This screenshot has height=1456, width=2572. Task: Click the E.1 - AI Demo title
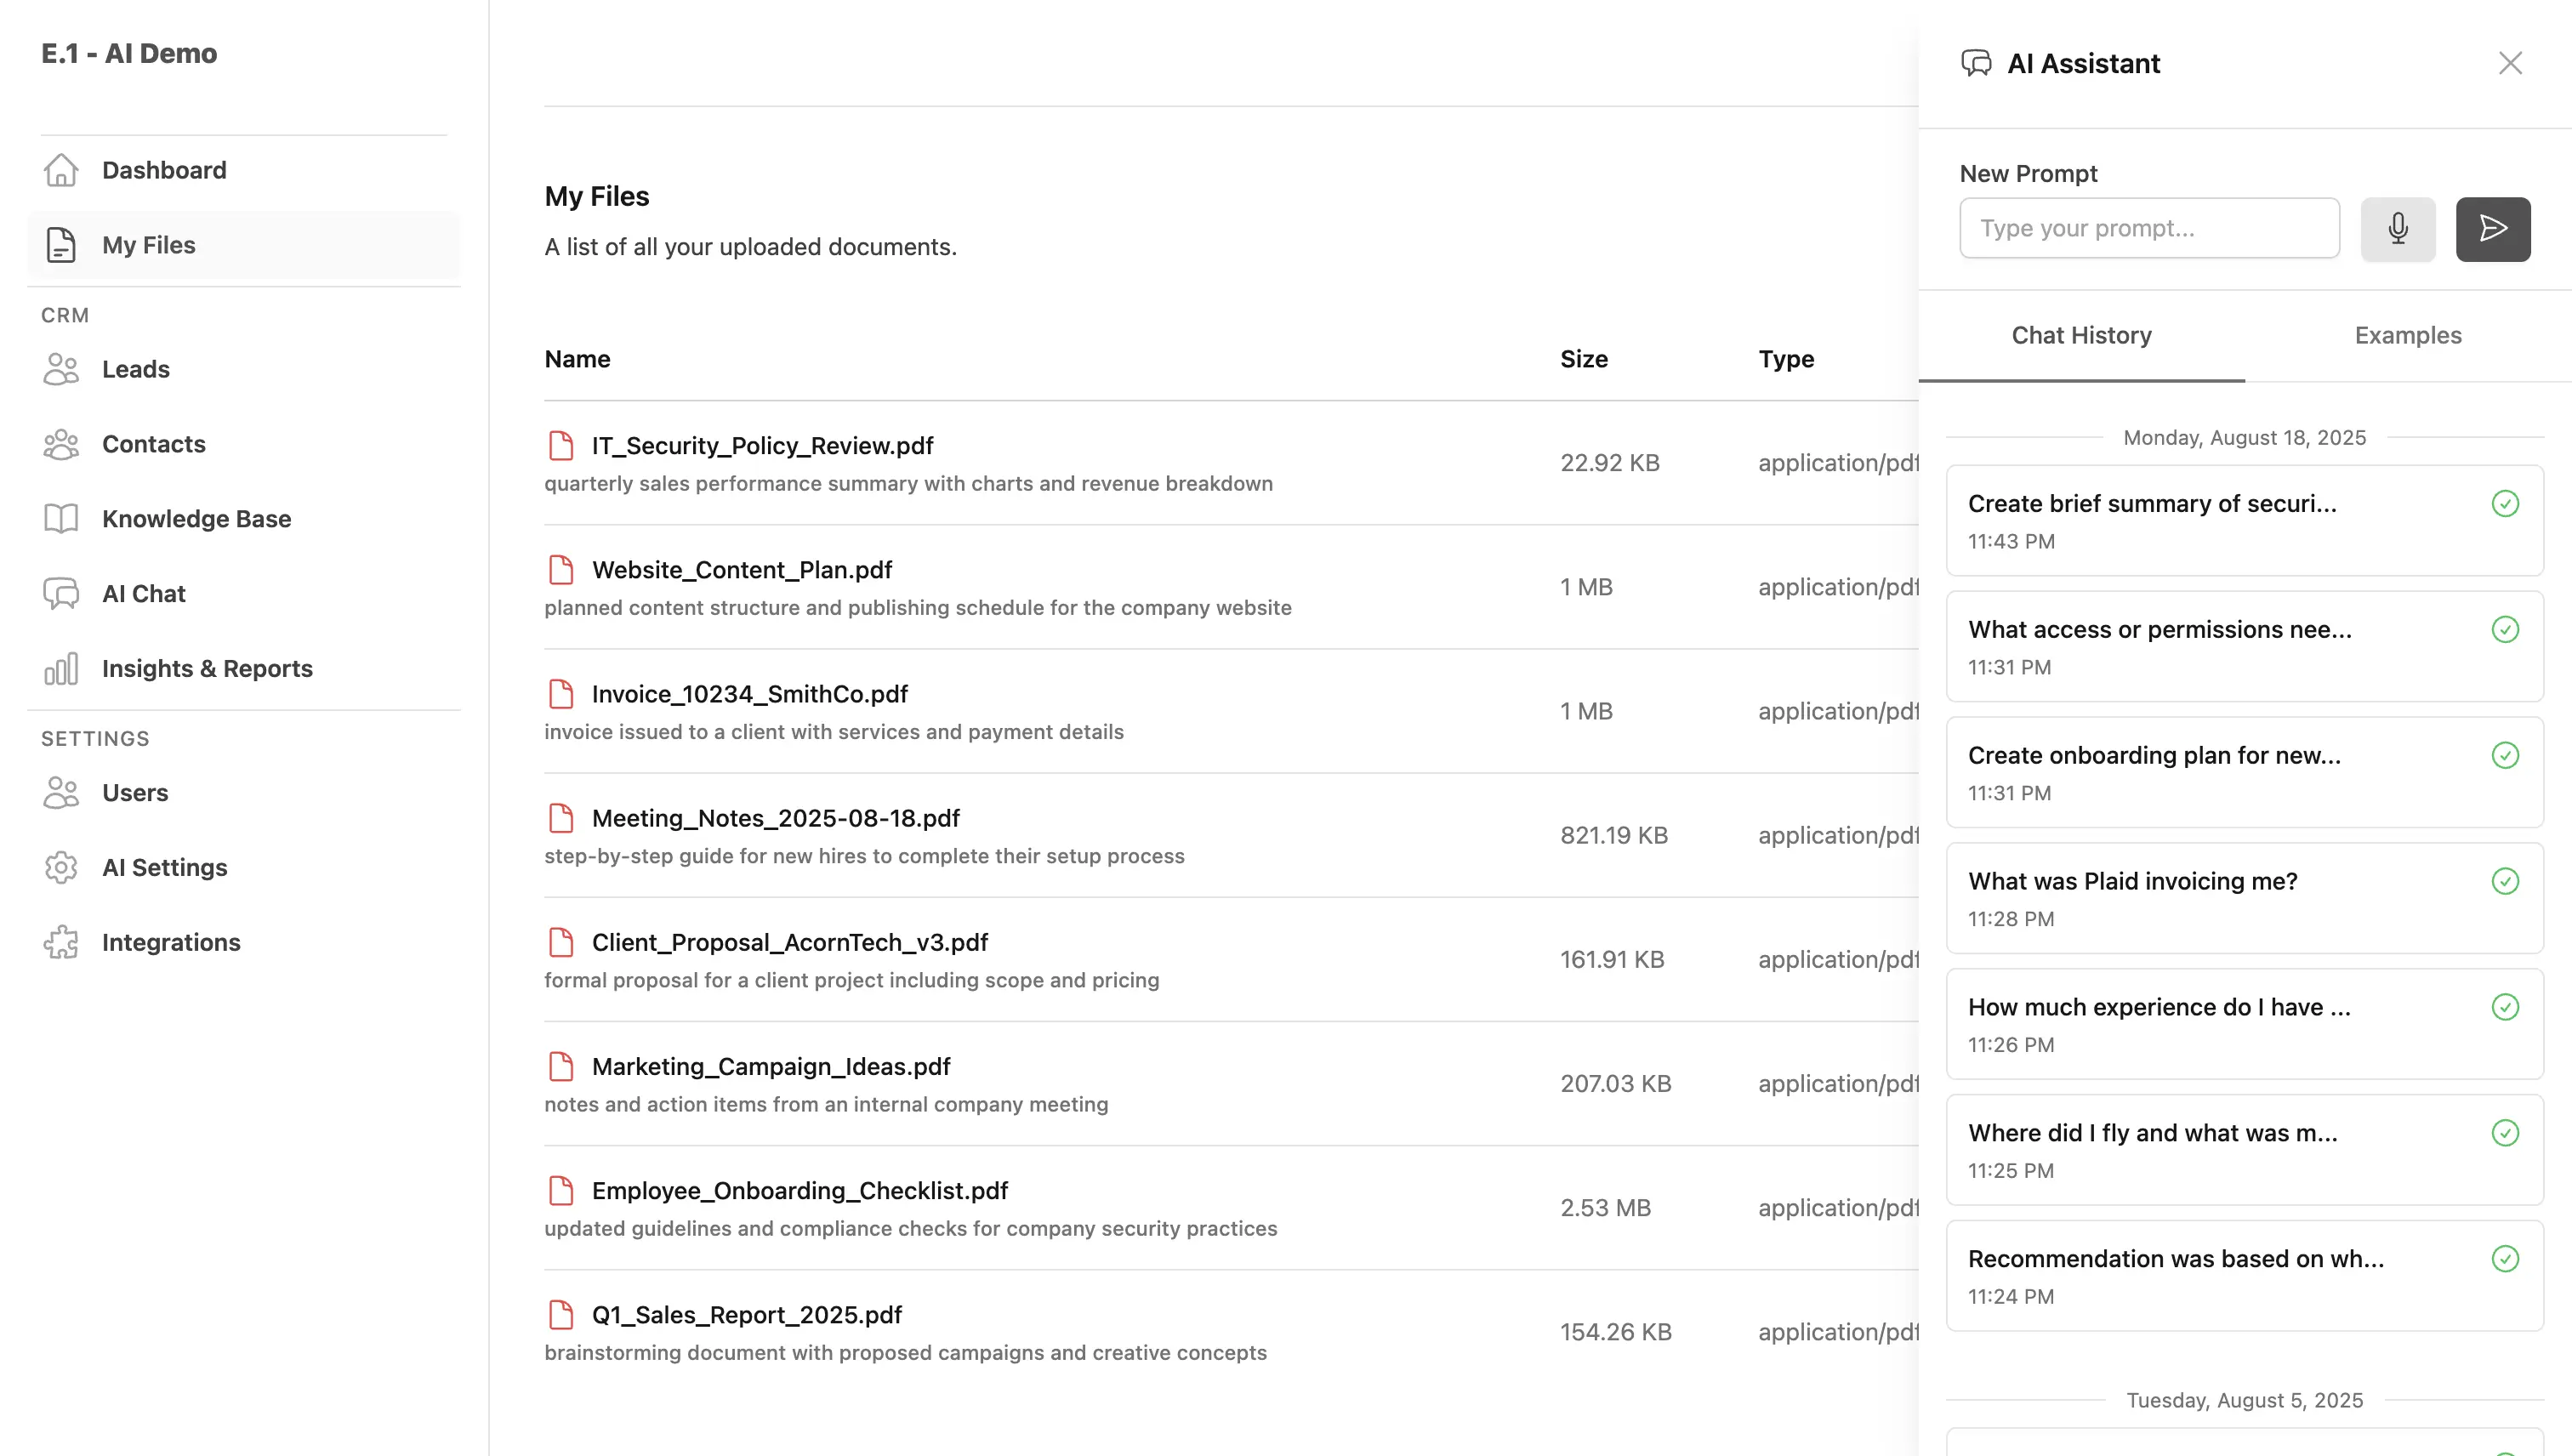click(x=129, y=54)
